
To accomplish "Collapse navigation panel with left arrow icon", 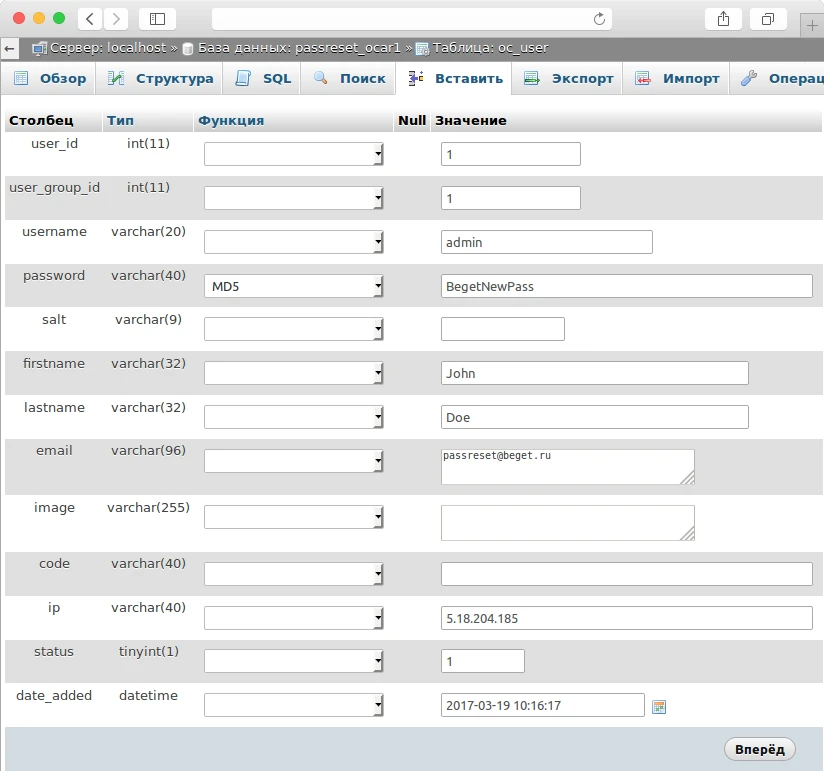I will 10,48.
